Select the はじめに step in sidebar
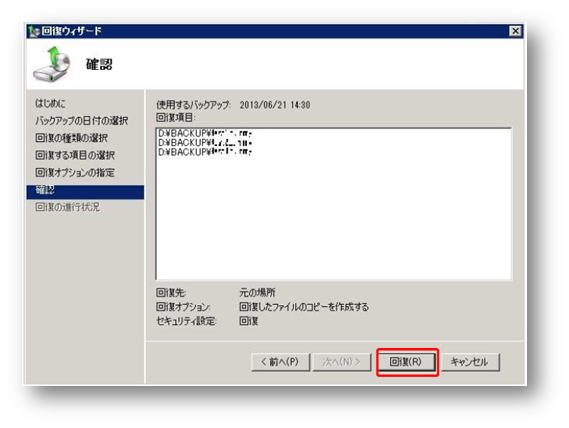This screenshot has width=569, height=428. [50, 103]
